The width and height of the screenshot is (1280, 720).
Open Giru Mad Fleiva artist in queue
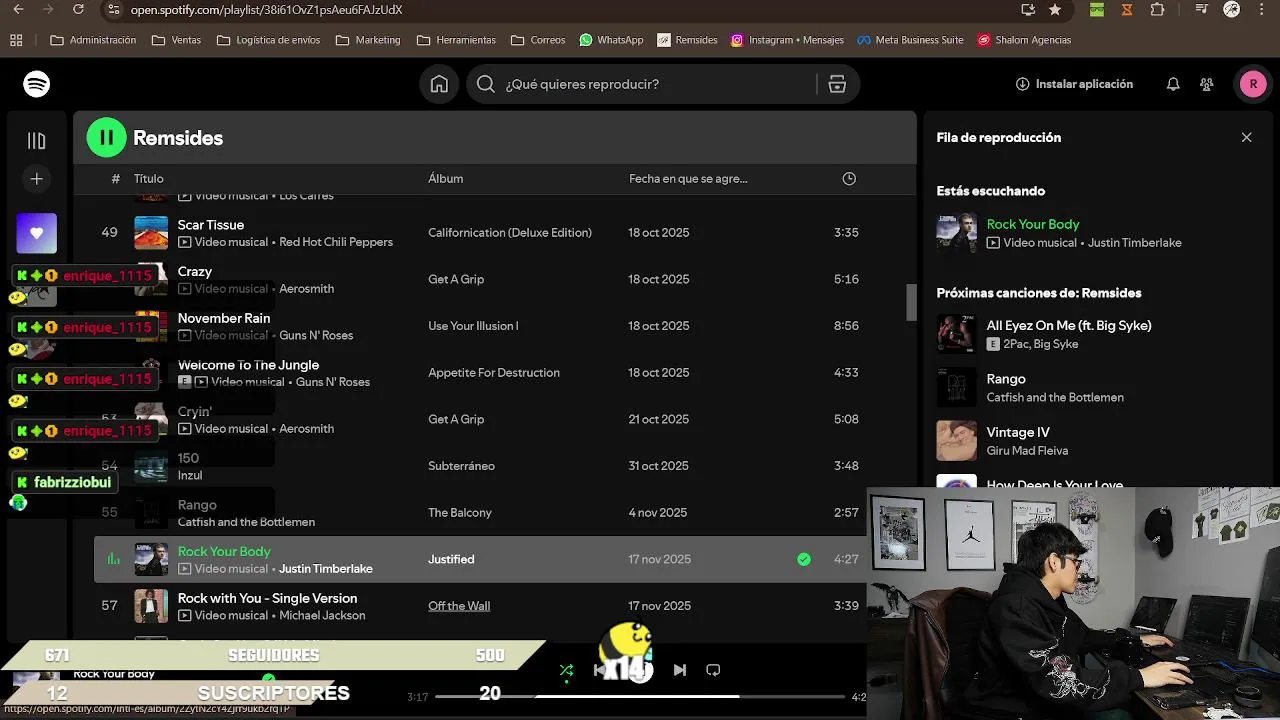pyautogui.click(x=1027, y=451)
